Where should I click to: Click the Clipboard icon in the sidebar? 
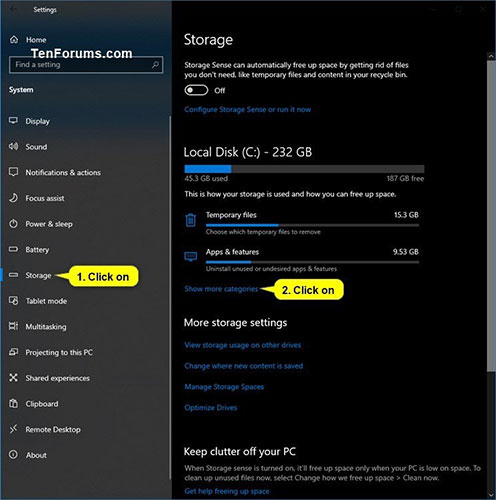(13, 403)
